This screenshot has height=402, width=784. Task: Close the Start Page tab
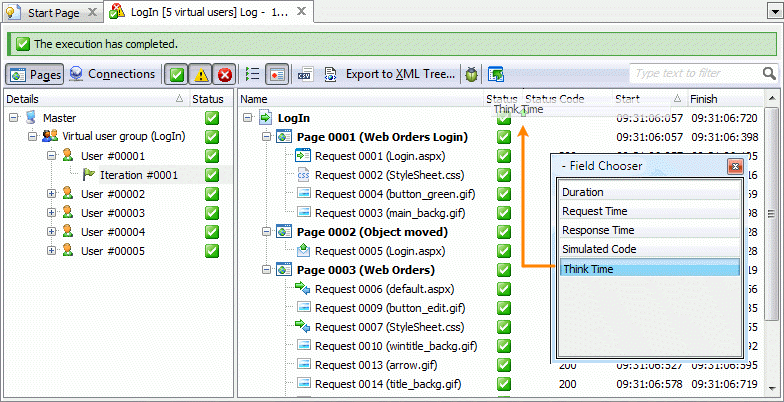92,12
